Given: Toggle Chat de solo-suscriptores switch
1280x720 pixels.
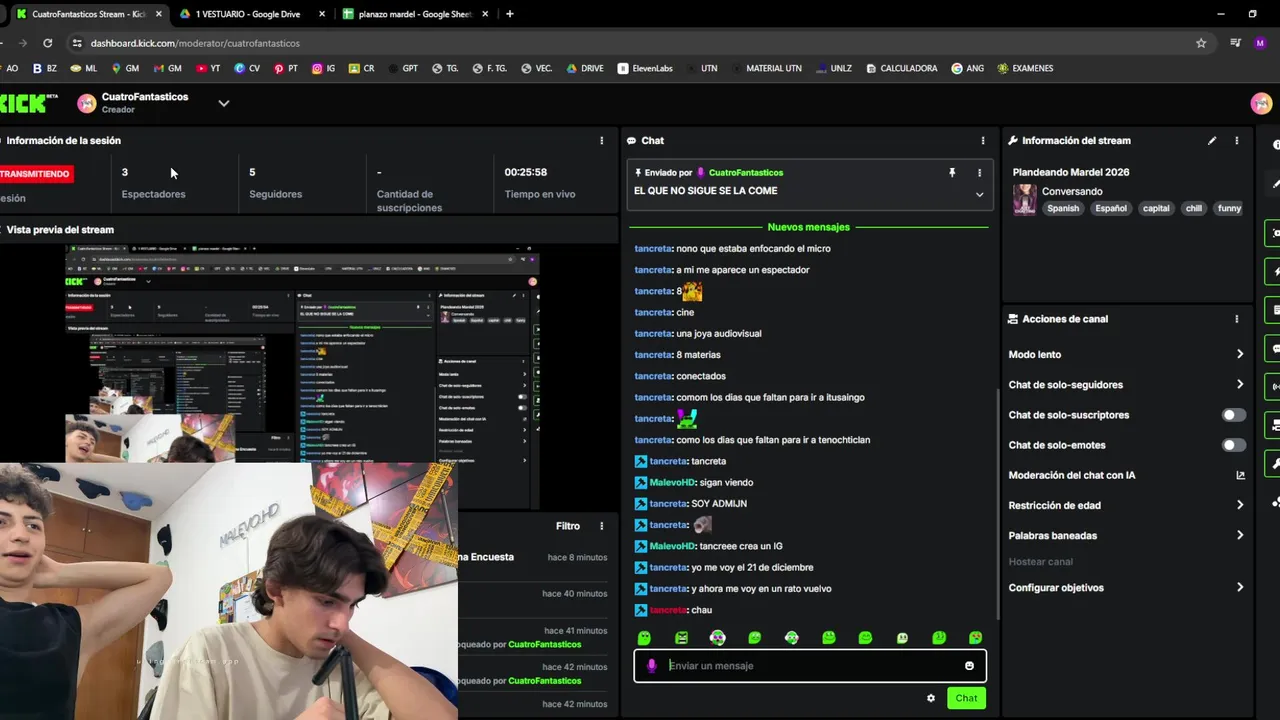Looking at the screenshot, I should 1234,415.
